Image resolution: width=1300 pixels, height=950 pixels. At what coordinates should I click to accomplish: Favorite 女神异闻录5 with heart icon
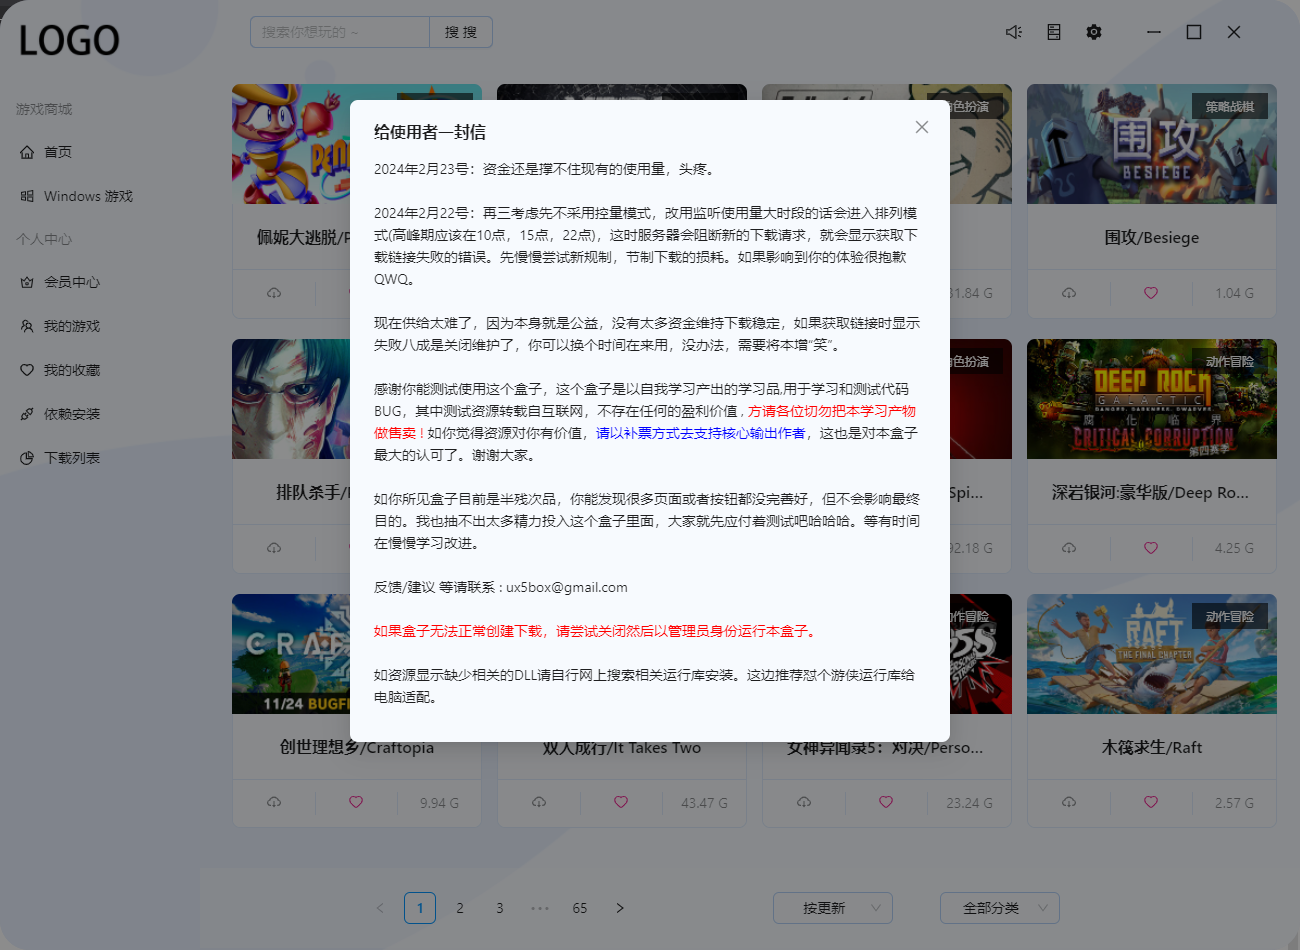886,802
